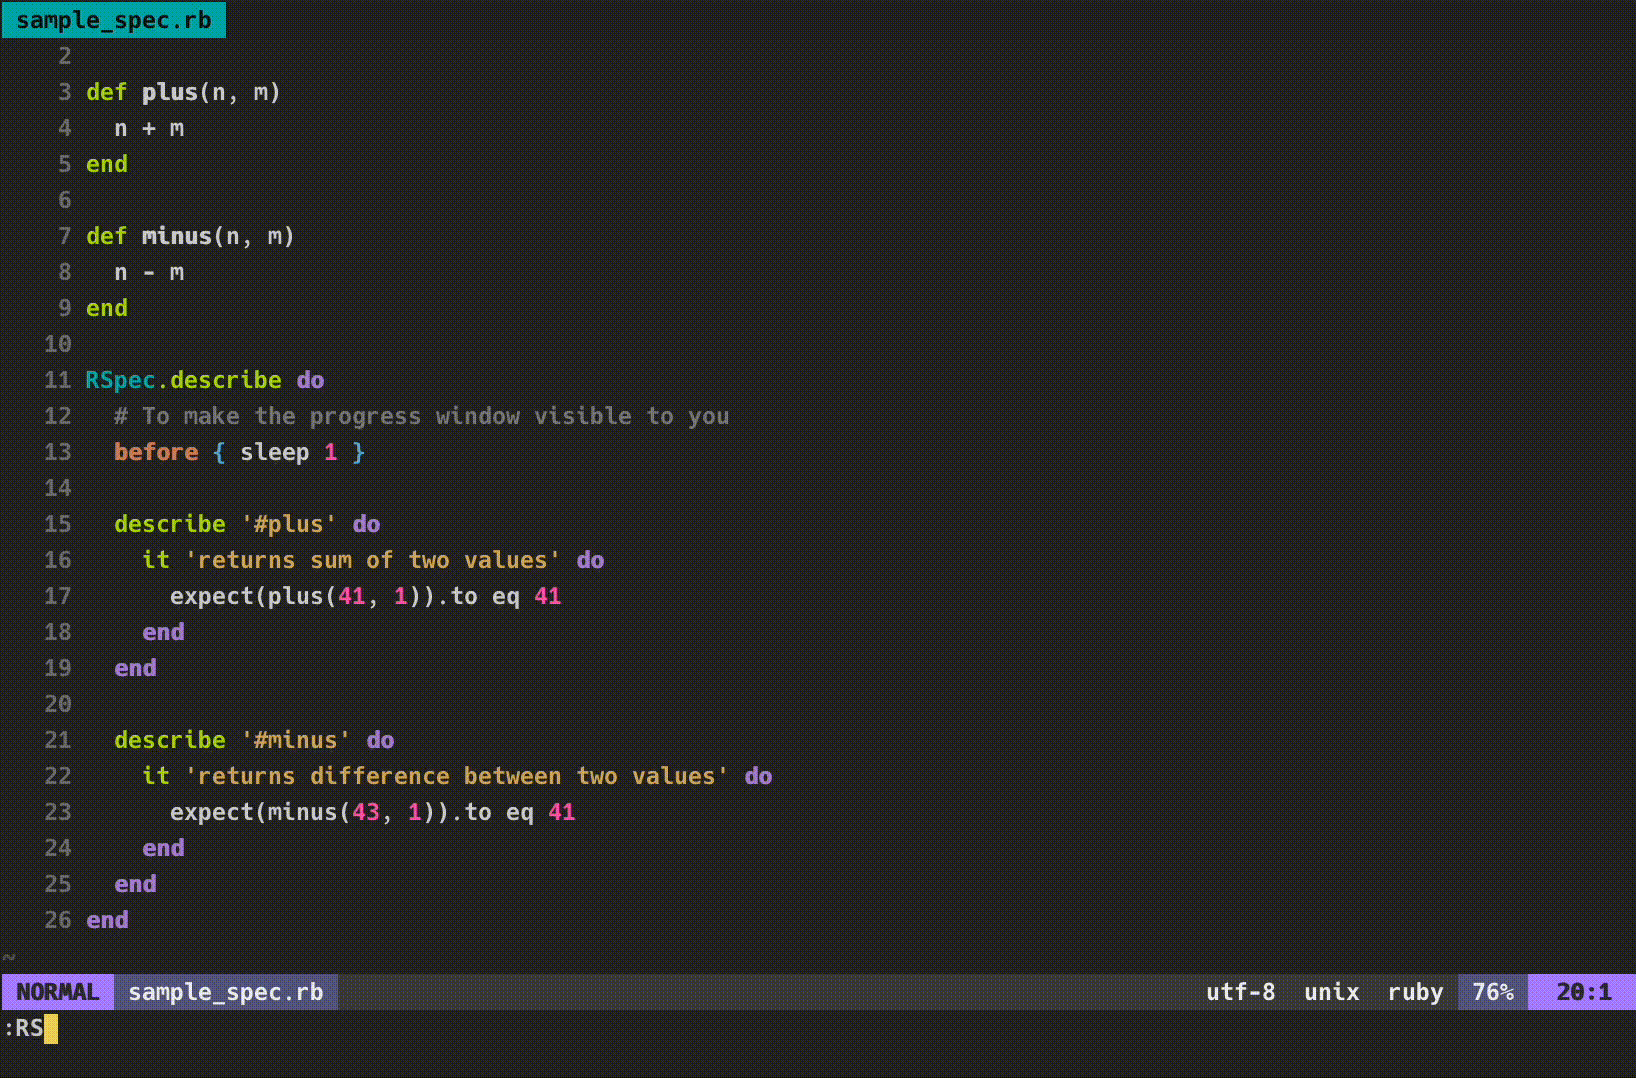1636x1078 pixels.
Task: Click the 'RSpec.describe do' line
Action: point(205,380)
